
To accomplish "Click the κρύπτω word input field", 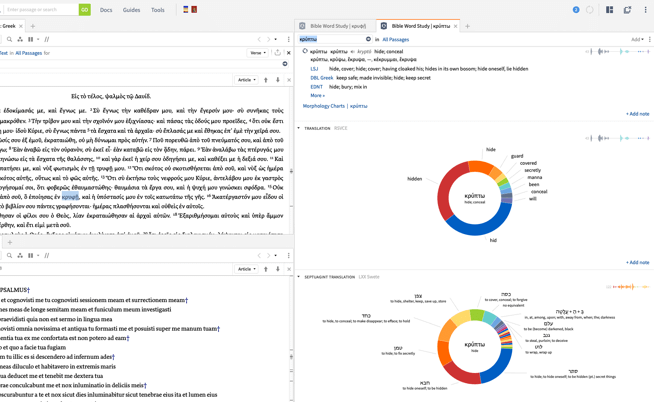I will (332, 39).
